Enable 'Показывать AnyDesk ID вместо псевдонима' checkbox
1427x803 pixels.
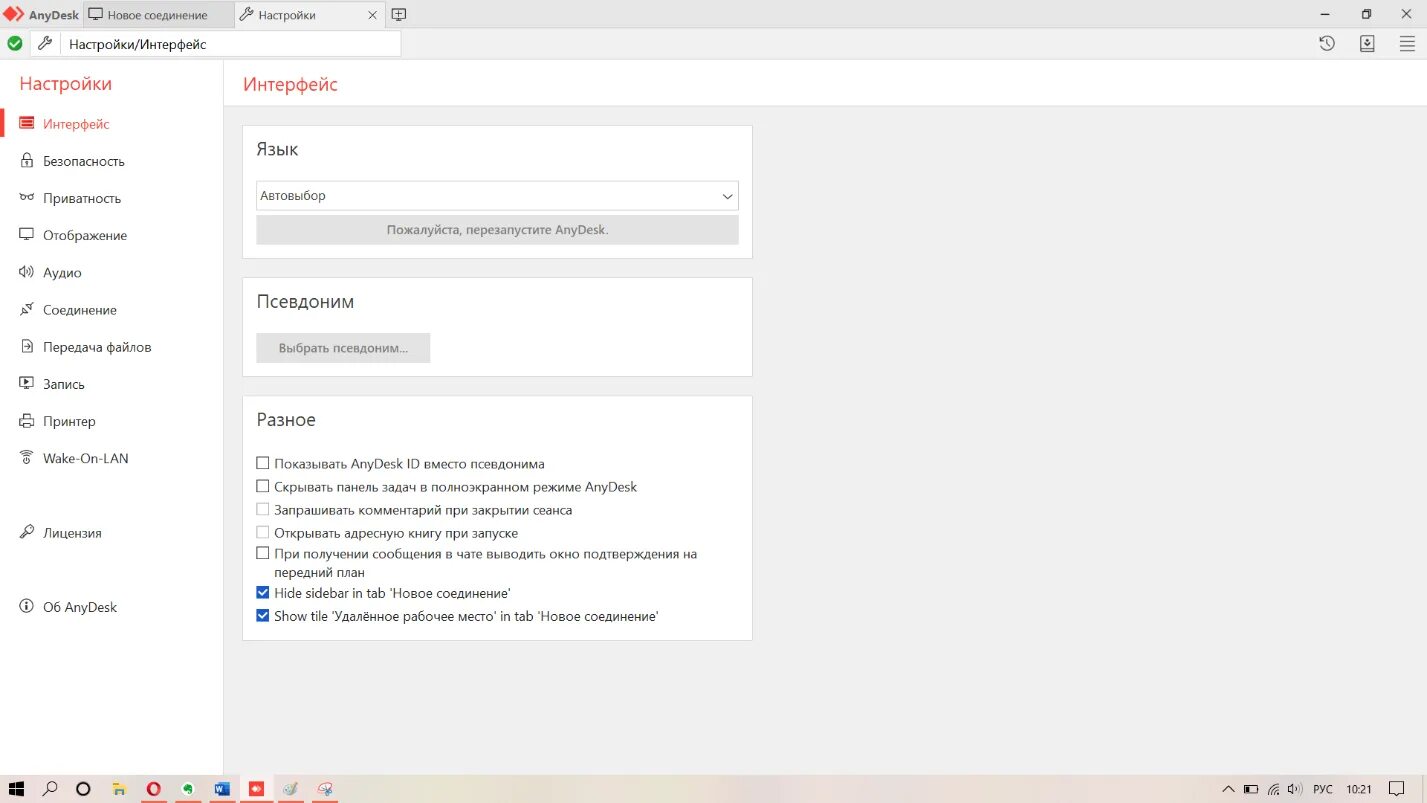pos(263,464)
